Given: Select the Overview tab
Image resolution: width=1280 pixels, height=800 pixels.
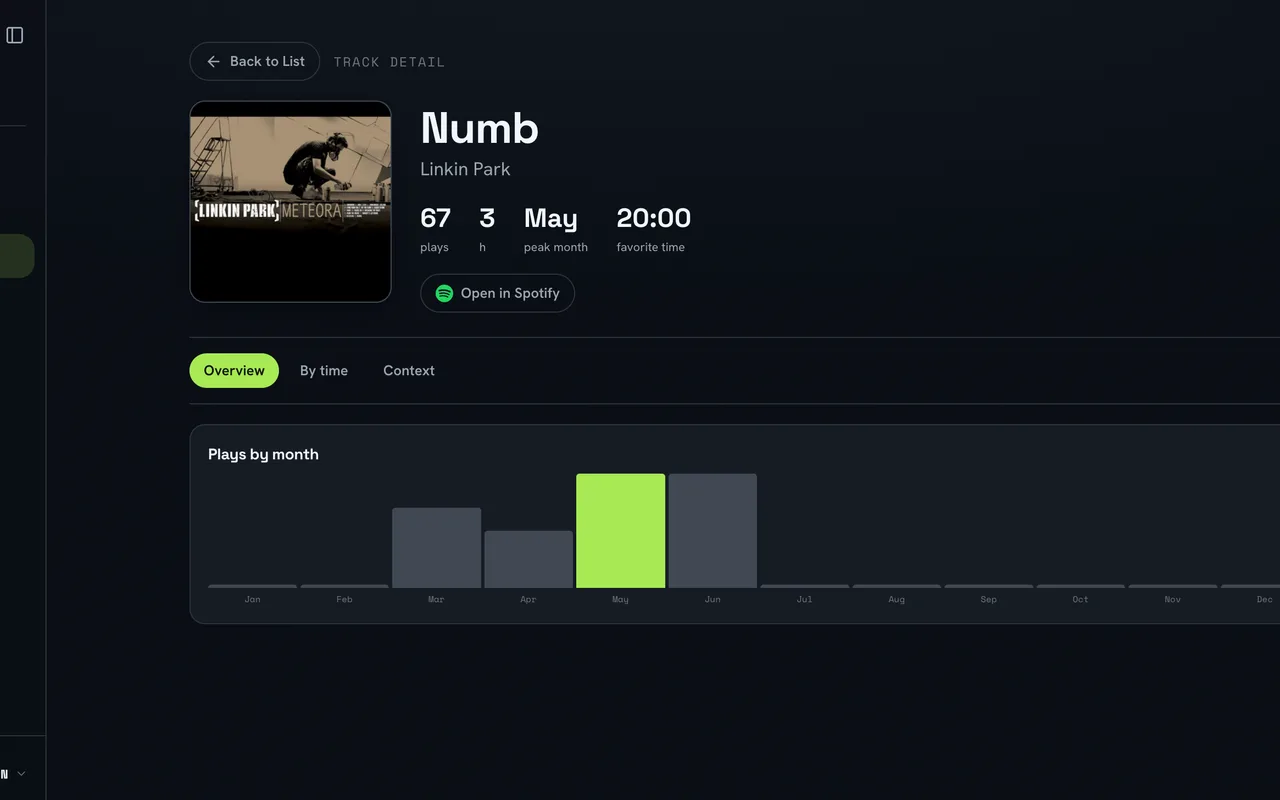Looking at the screenshot, I should 234,370.
